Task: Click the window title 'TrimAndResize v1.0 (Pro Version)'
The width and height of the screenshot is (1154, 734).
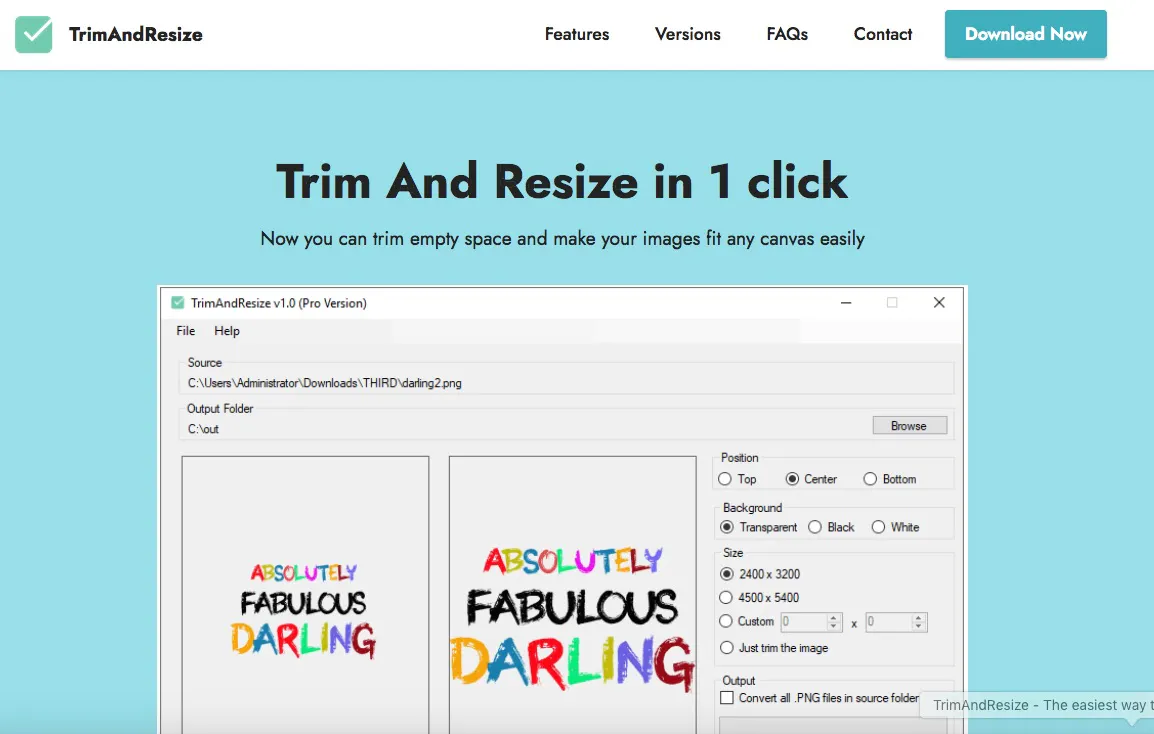Action: click(278, 303)
